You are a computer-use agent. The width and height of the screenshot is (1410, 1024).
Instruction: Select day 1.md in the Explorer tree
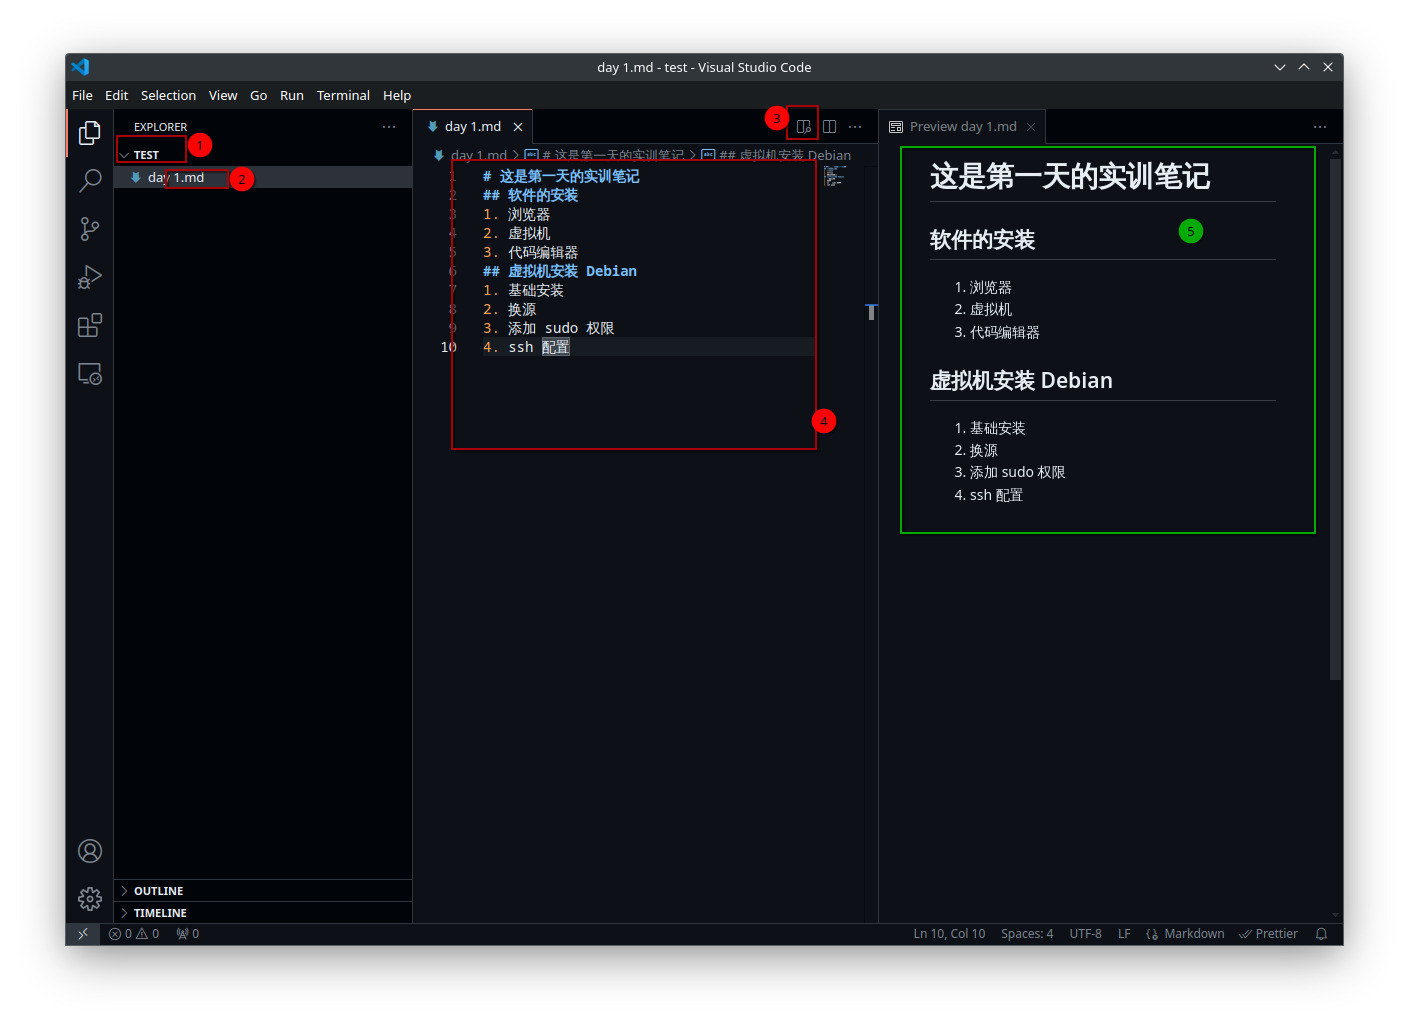click(x=263, y=178)
